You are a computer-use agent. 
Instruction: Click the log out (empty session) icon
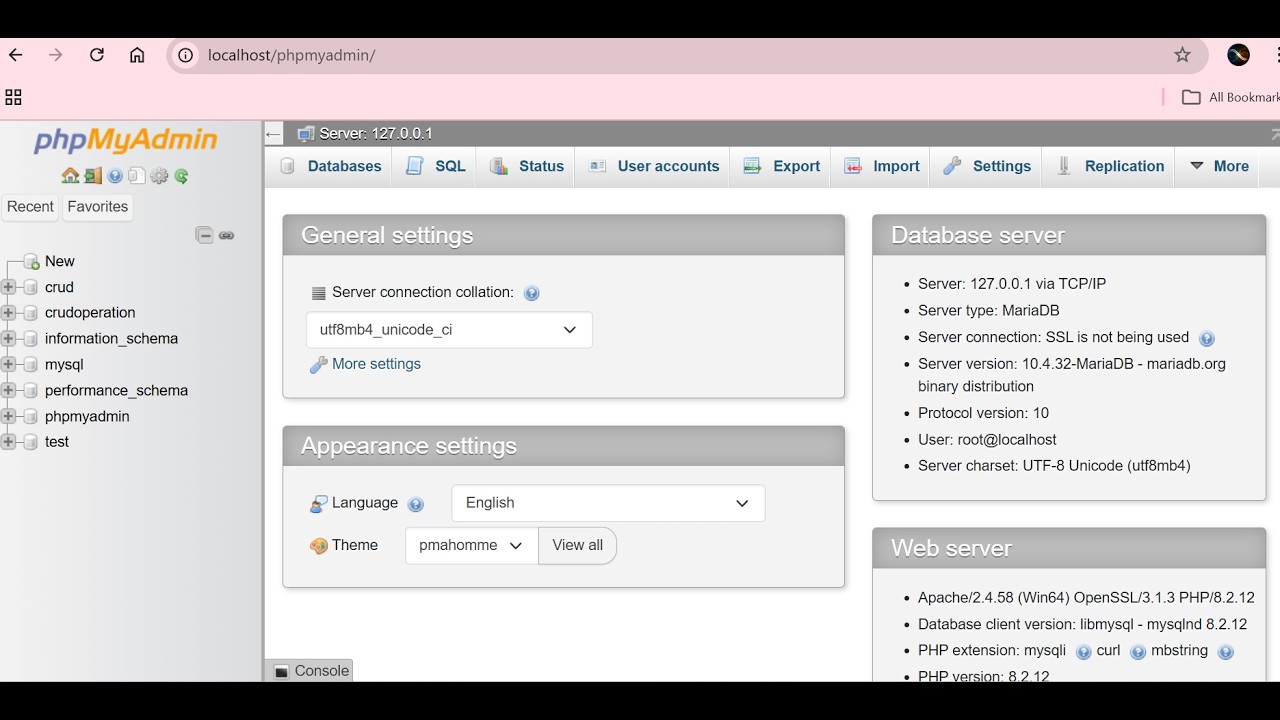pos(93,176)
